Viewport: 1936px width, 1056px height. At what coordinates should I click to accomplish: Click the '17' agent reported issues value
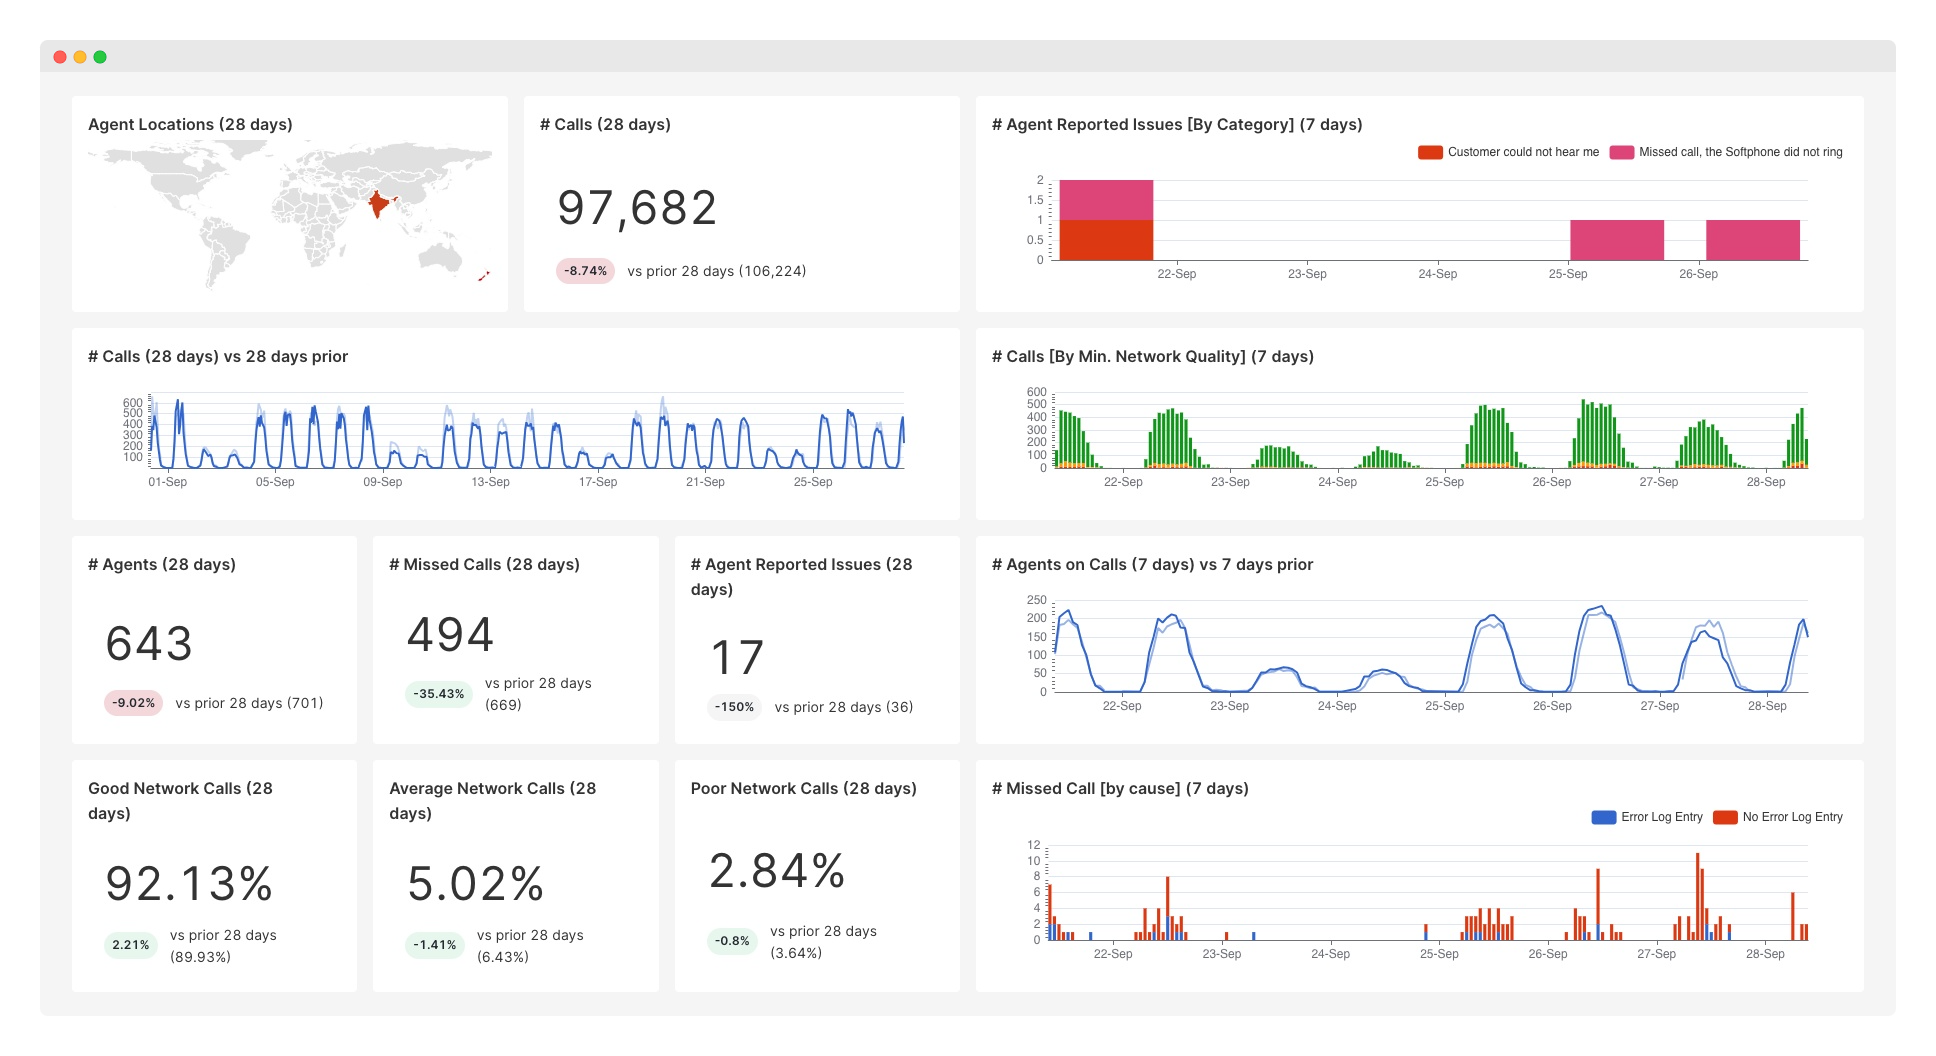[x=737, y=657]
